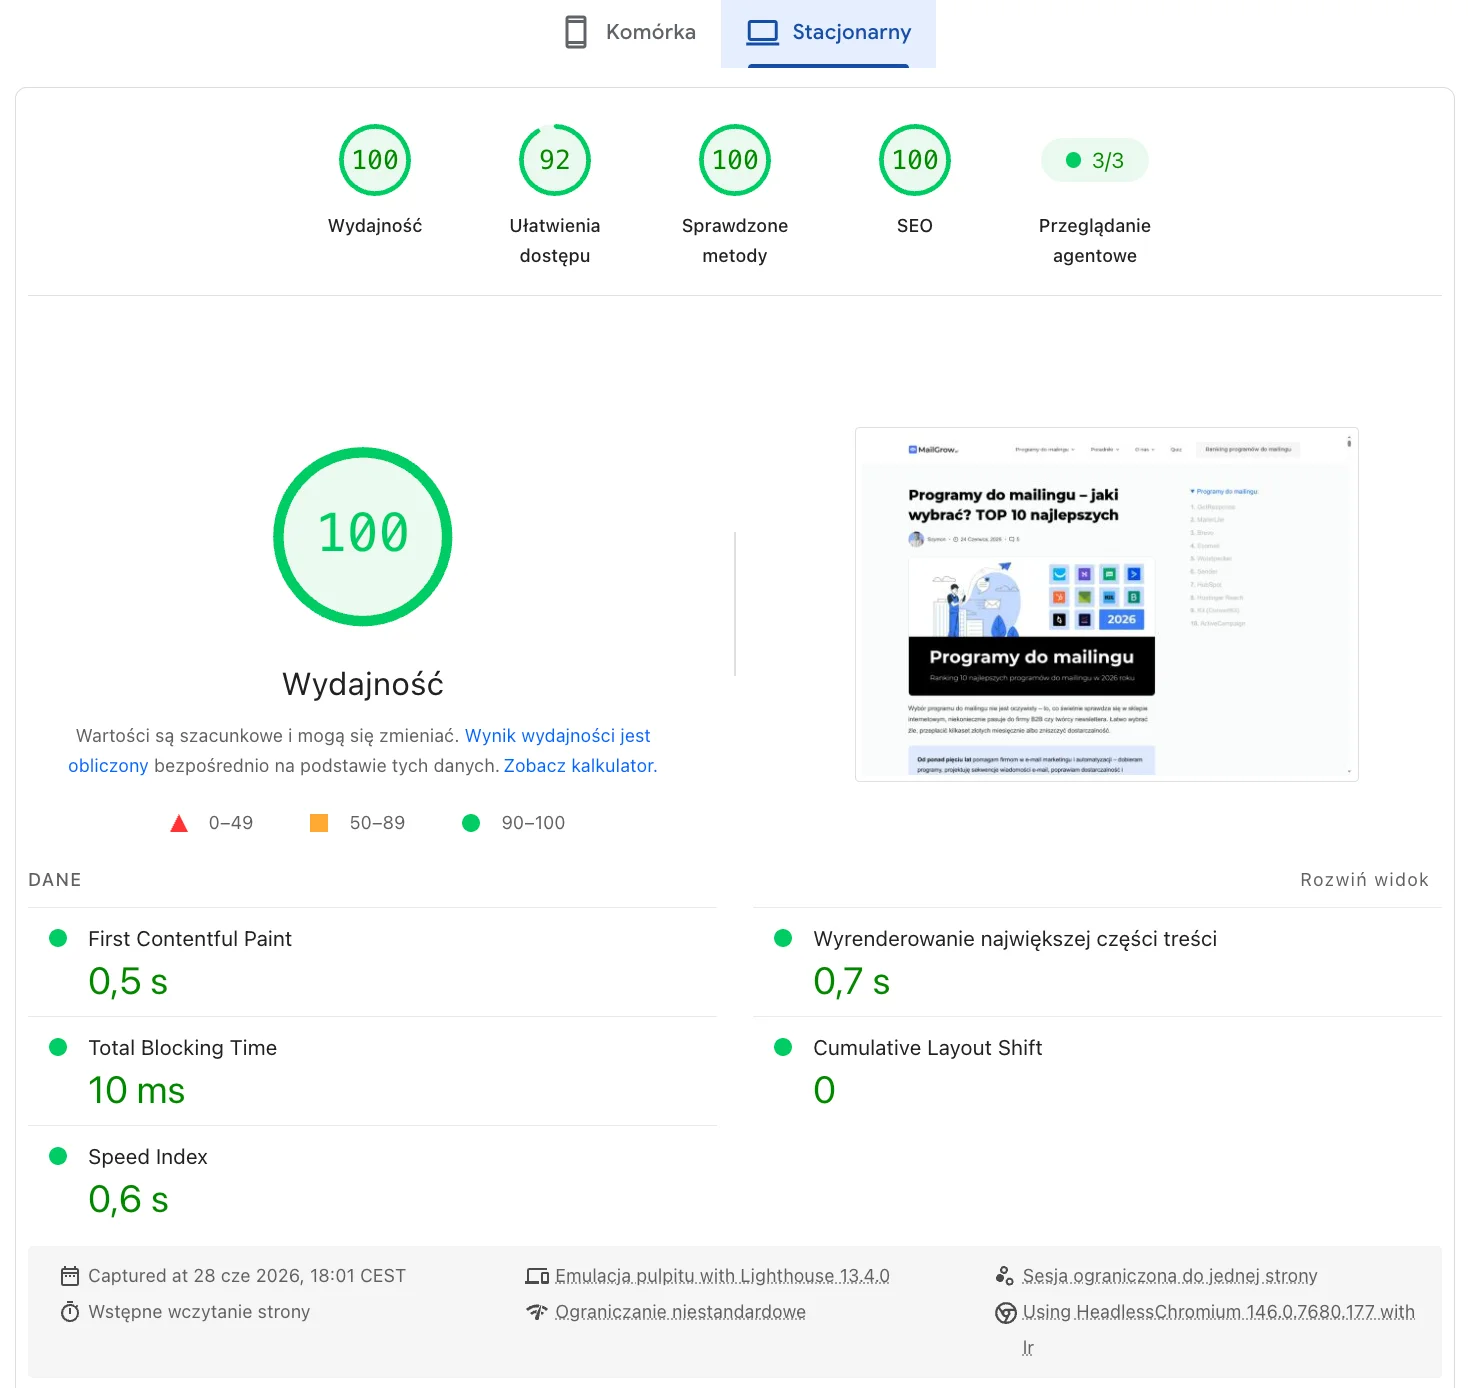The image size is (1468, 1388).
Task: Click the 10 ms blocking time value
Action: (x=137, y=1091)
